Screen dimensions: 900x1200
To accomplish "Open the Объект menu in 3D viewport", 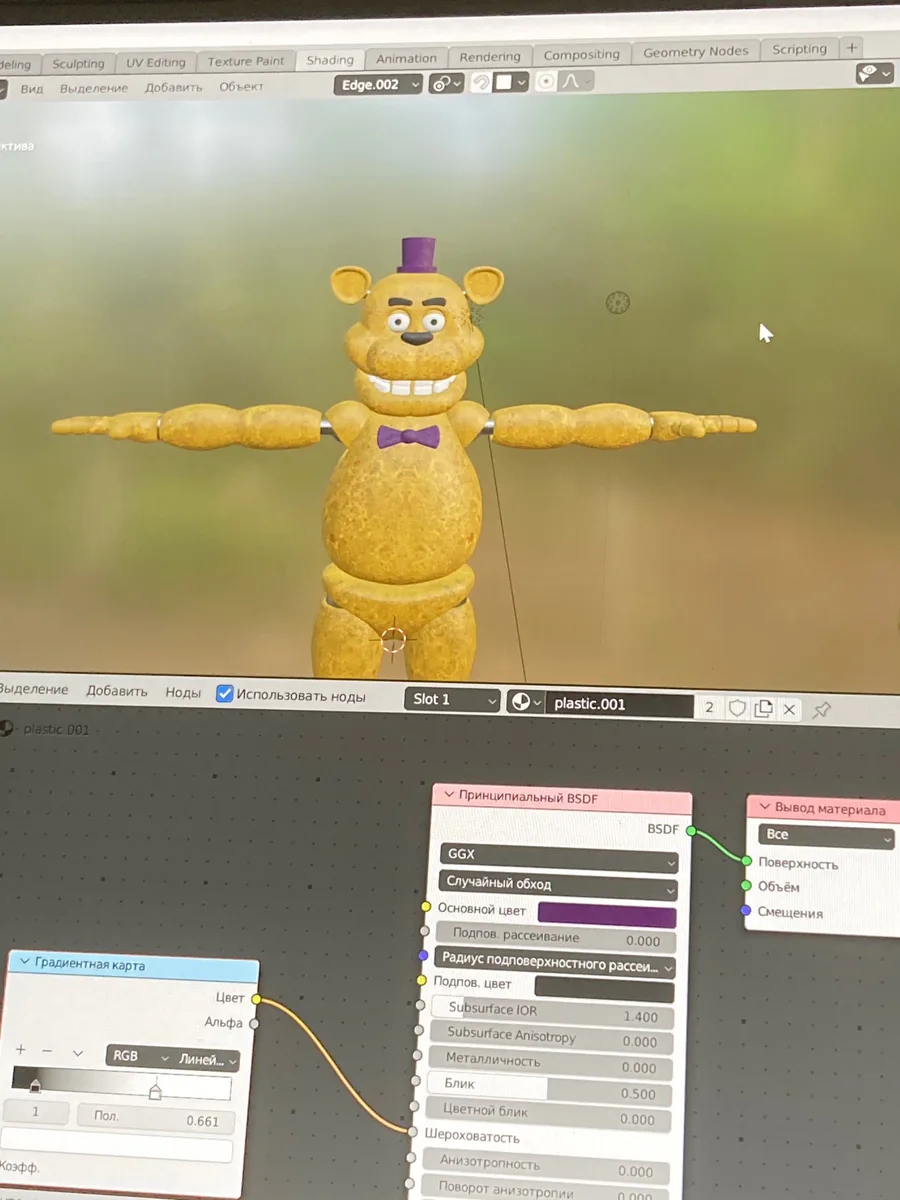I will click(241, 87).
